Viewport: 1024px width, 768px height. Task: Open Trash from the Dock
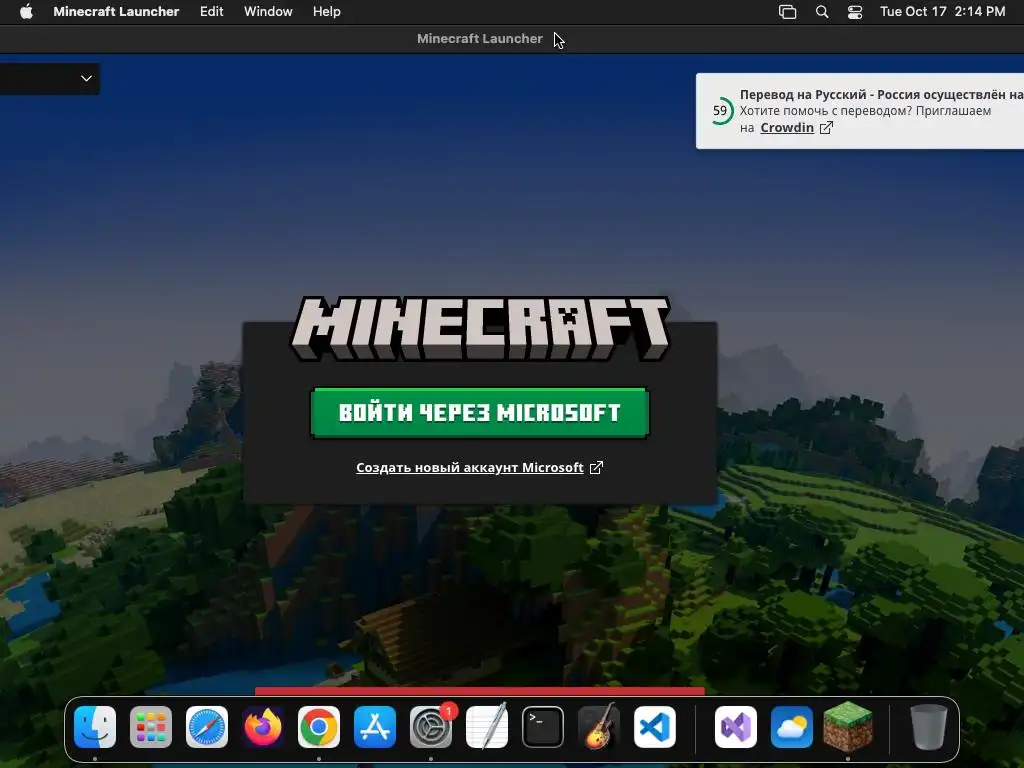[929, 727]
